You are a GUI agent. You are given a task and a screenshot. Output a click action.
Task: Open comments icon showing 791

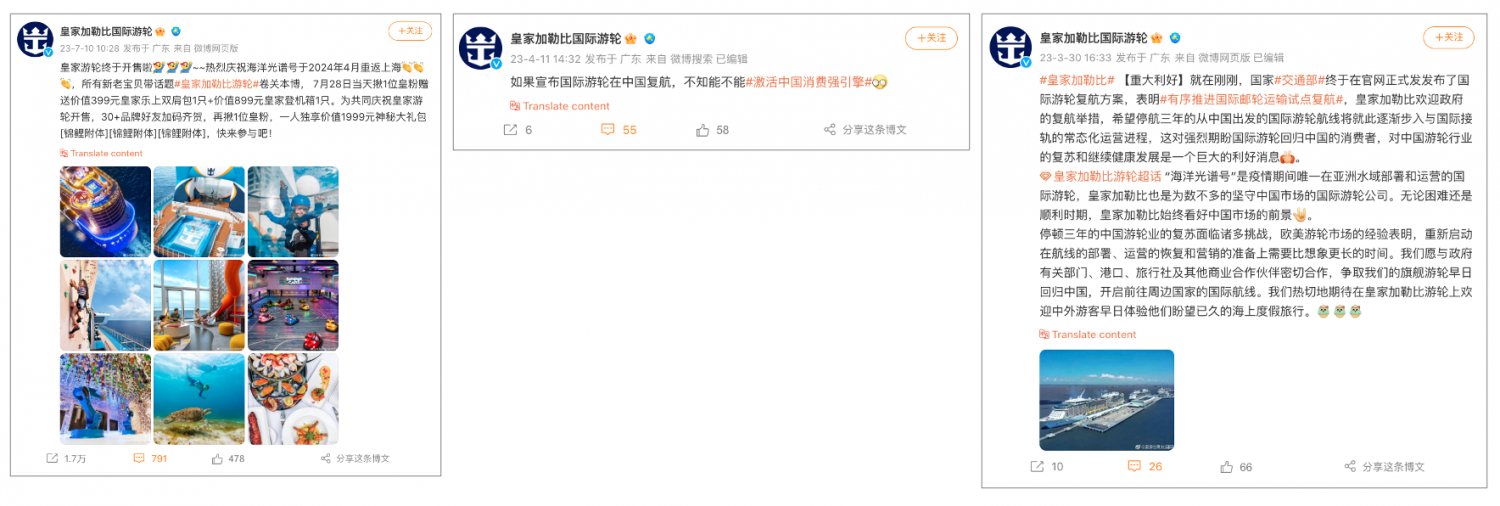coord(138,458)
